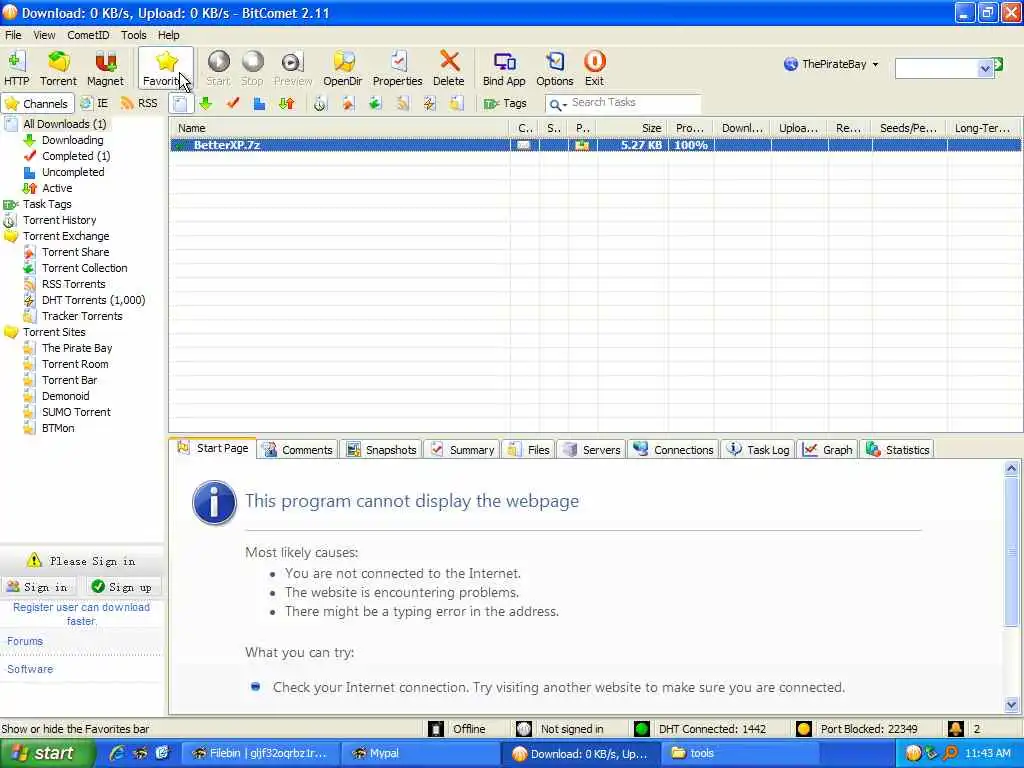This screenshot has height=768, width=1024.
Task: Filter by uncompleted blue icon
Action: (x=259, y=103)
